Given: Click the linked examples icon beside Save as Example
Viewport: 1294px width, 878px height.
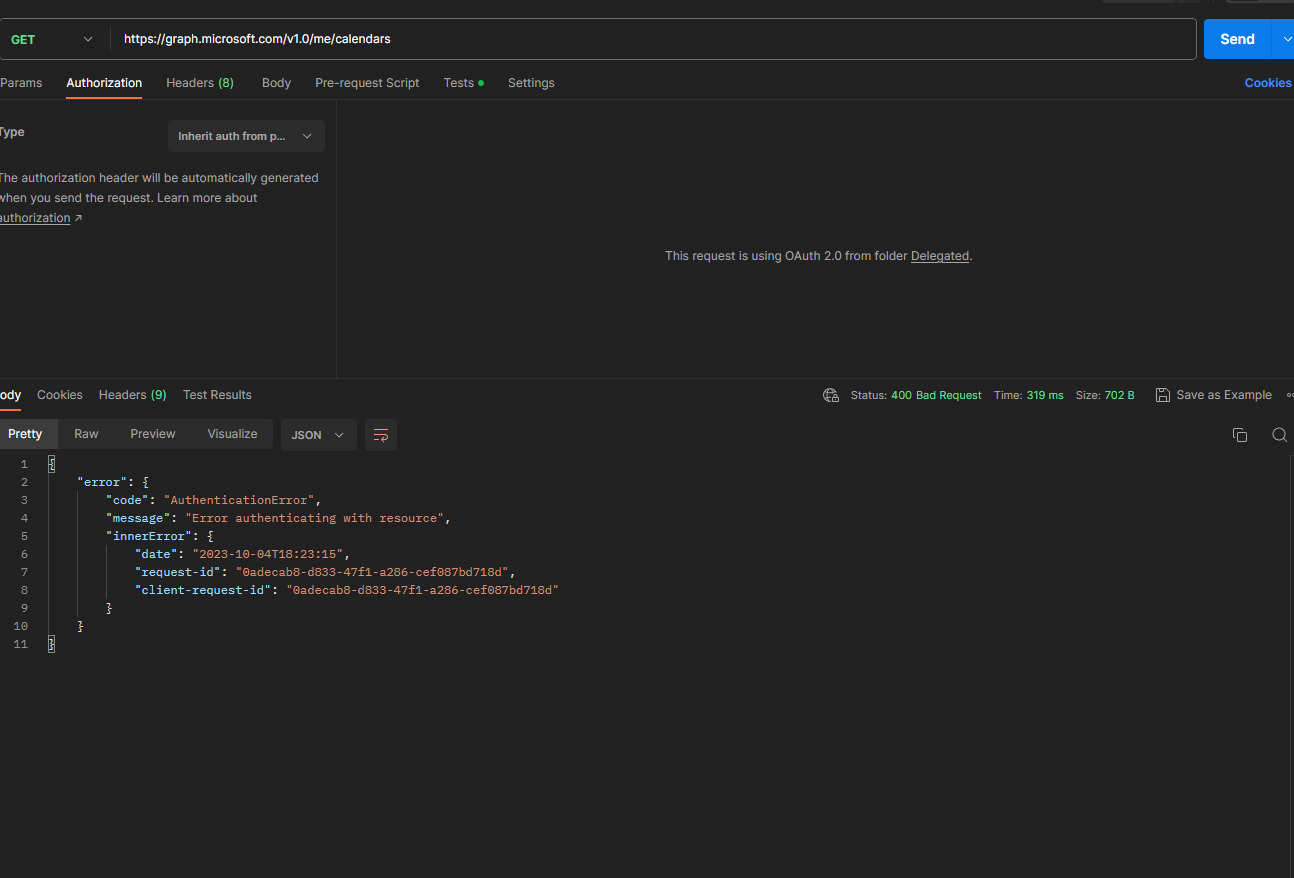Looking at the screenshot, I should pyautogui.click(x=1289, y=394).
